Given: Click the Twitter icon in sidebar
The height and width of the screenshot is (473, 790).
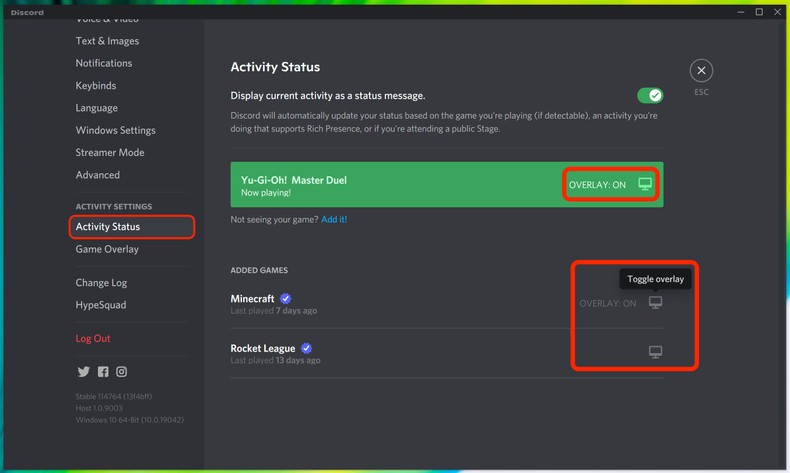Looking at the screenshot, I should click(x=83, y=372).
